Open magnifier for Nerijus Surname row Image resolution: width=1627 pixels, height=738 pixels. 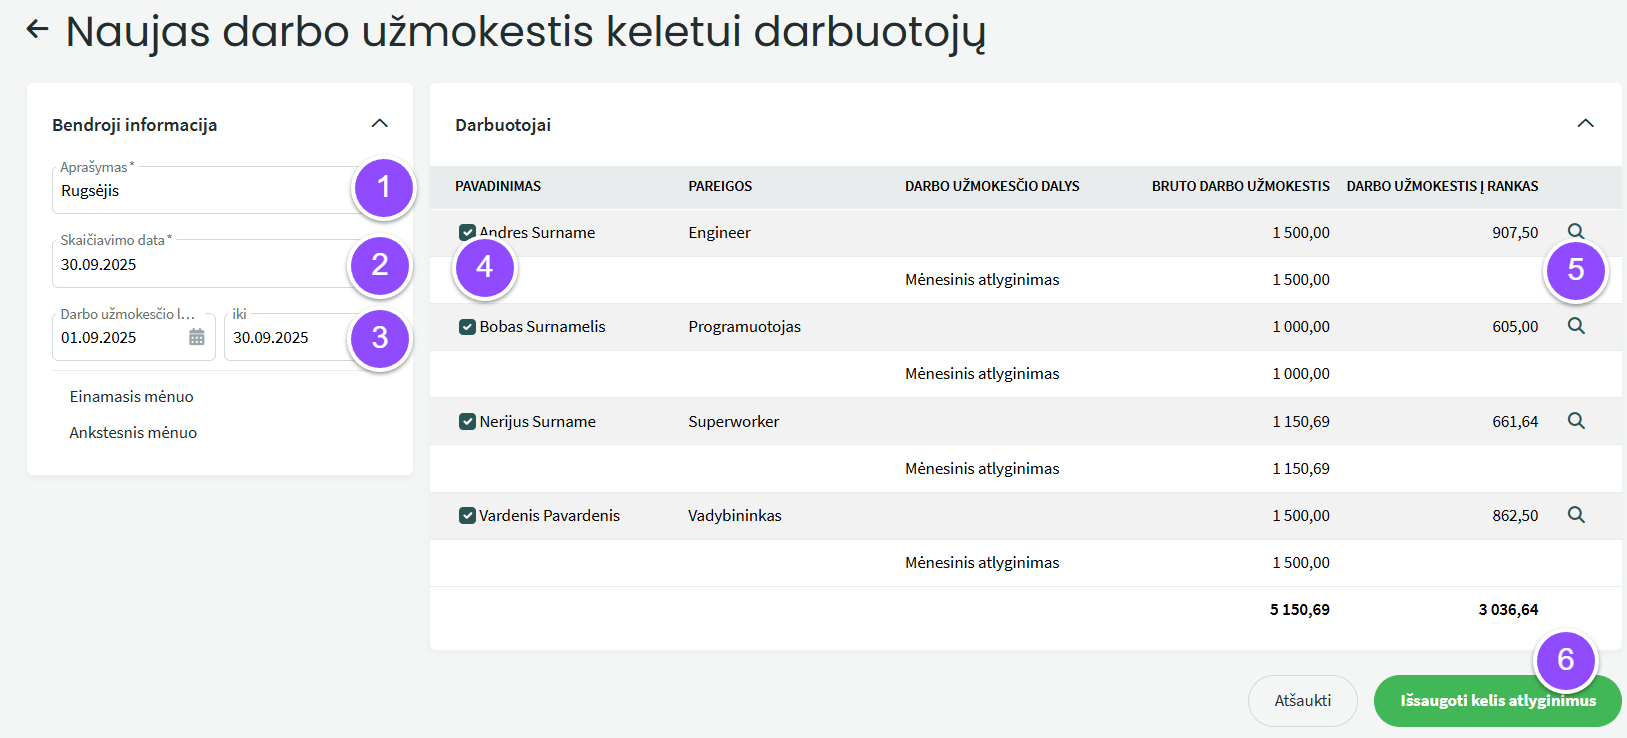coord(1576,421)
